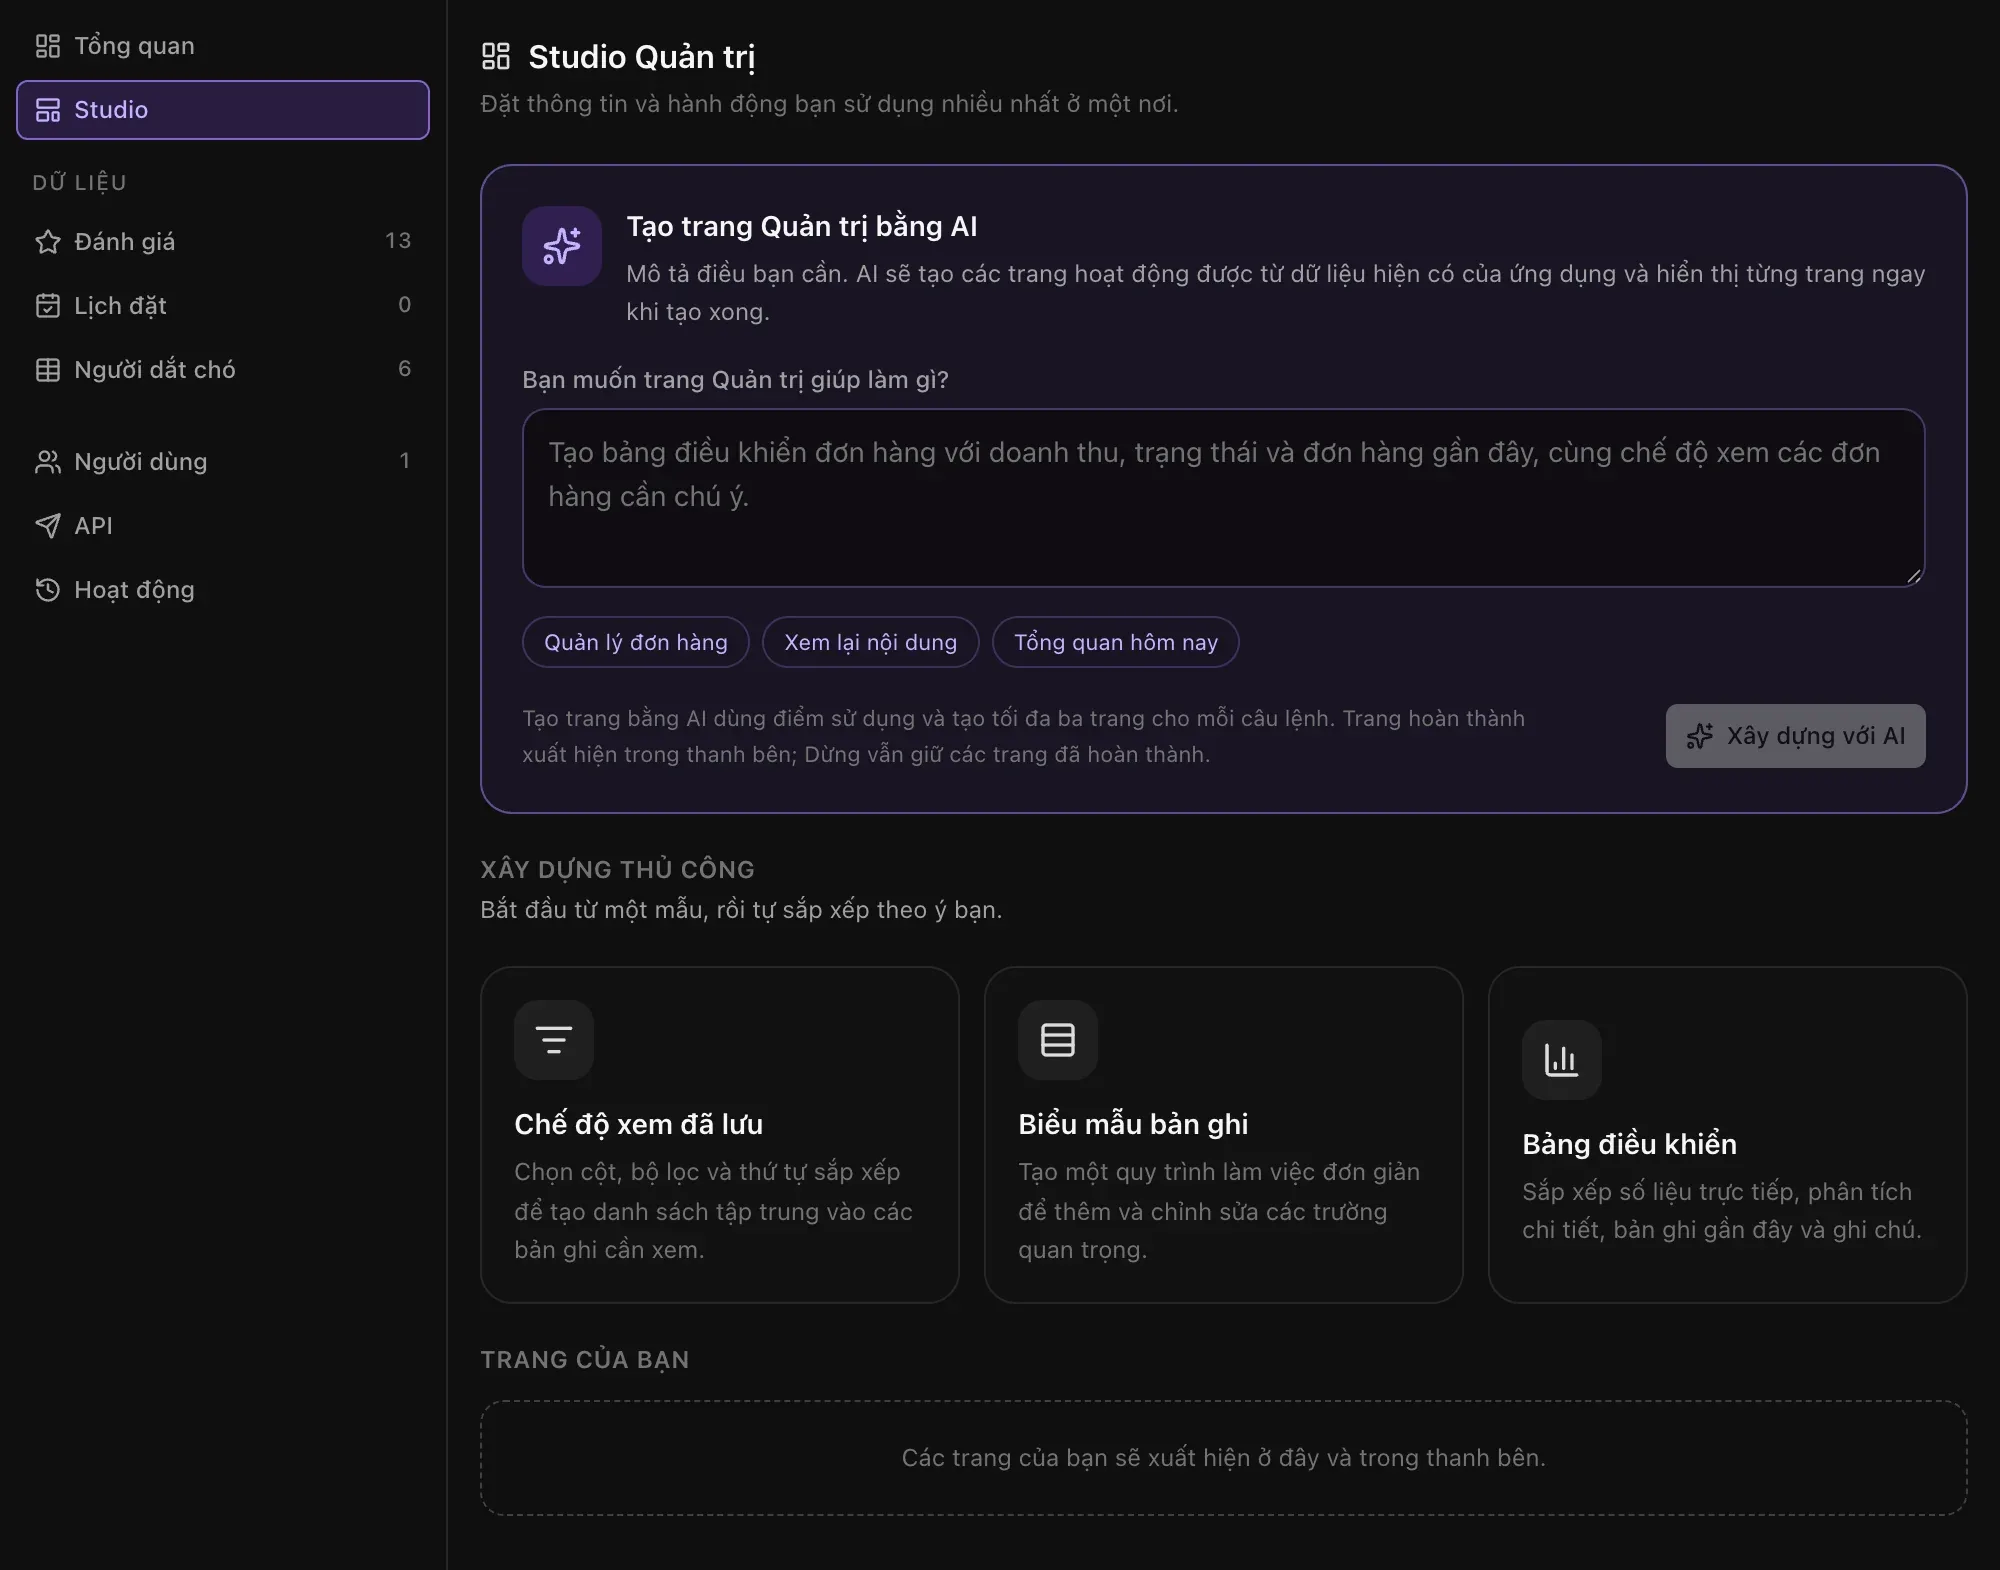The image size is (2000, 1570).
Task: Choose the Tổng quan hôm nay suggestion
Action: click(x=1116, y=642)
